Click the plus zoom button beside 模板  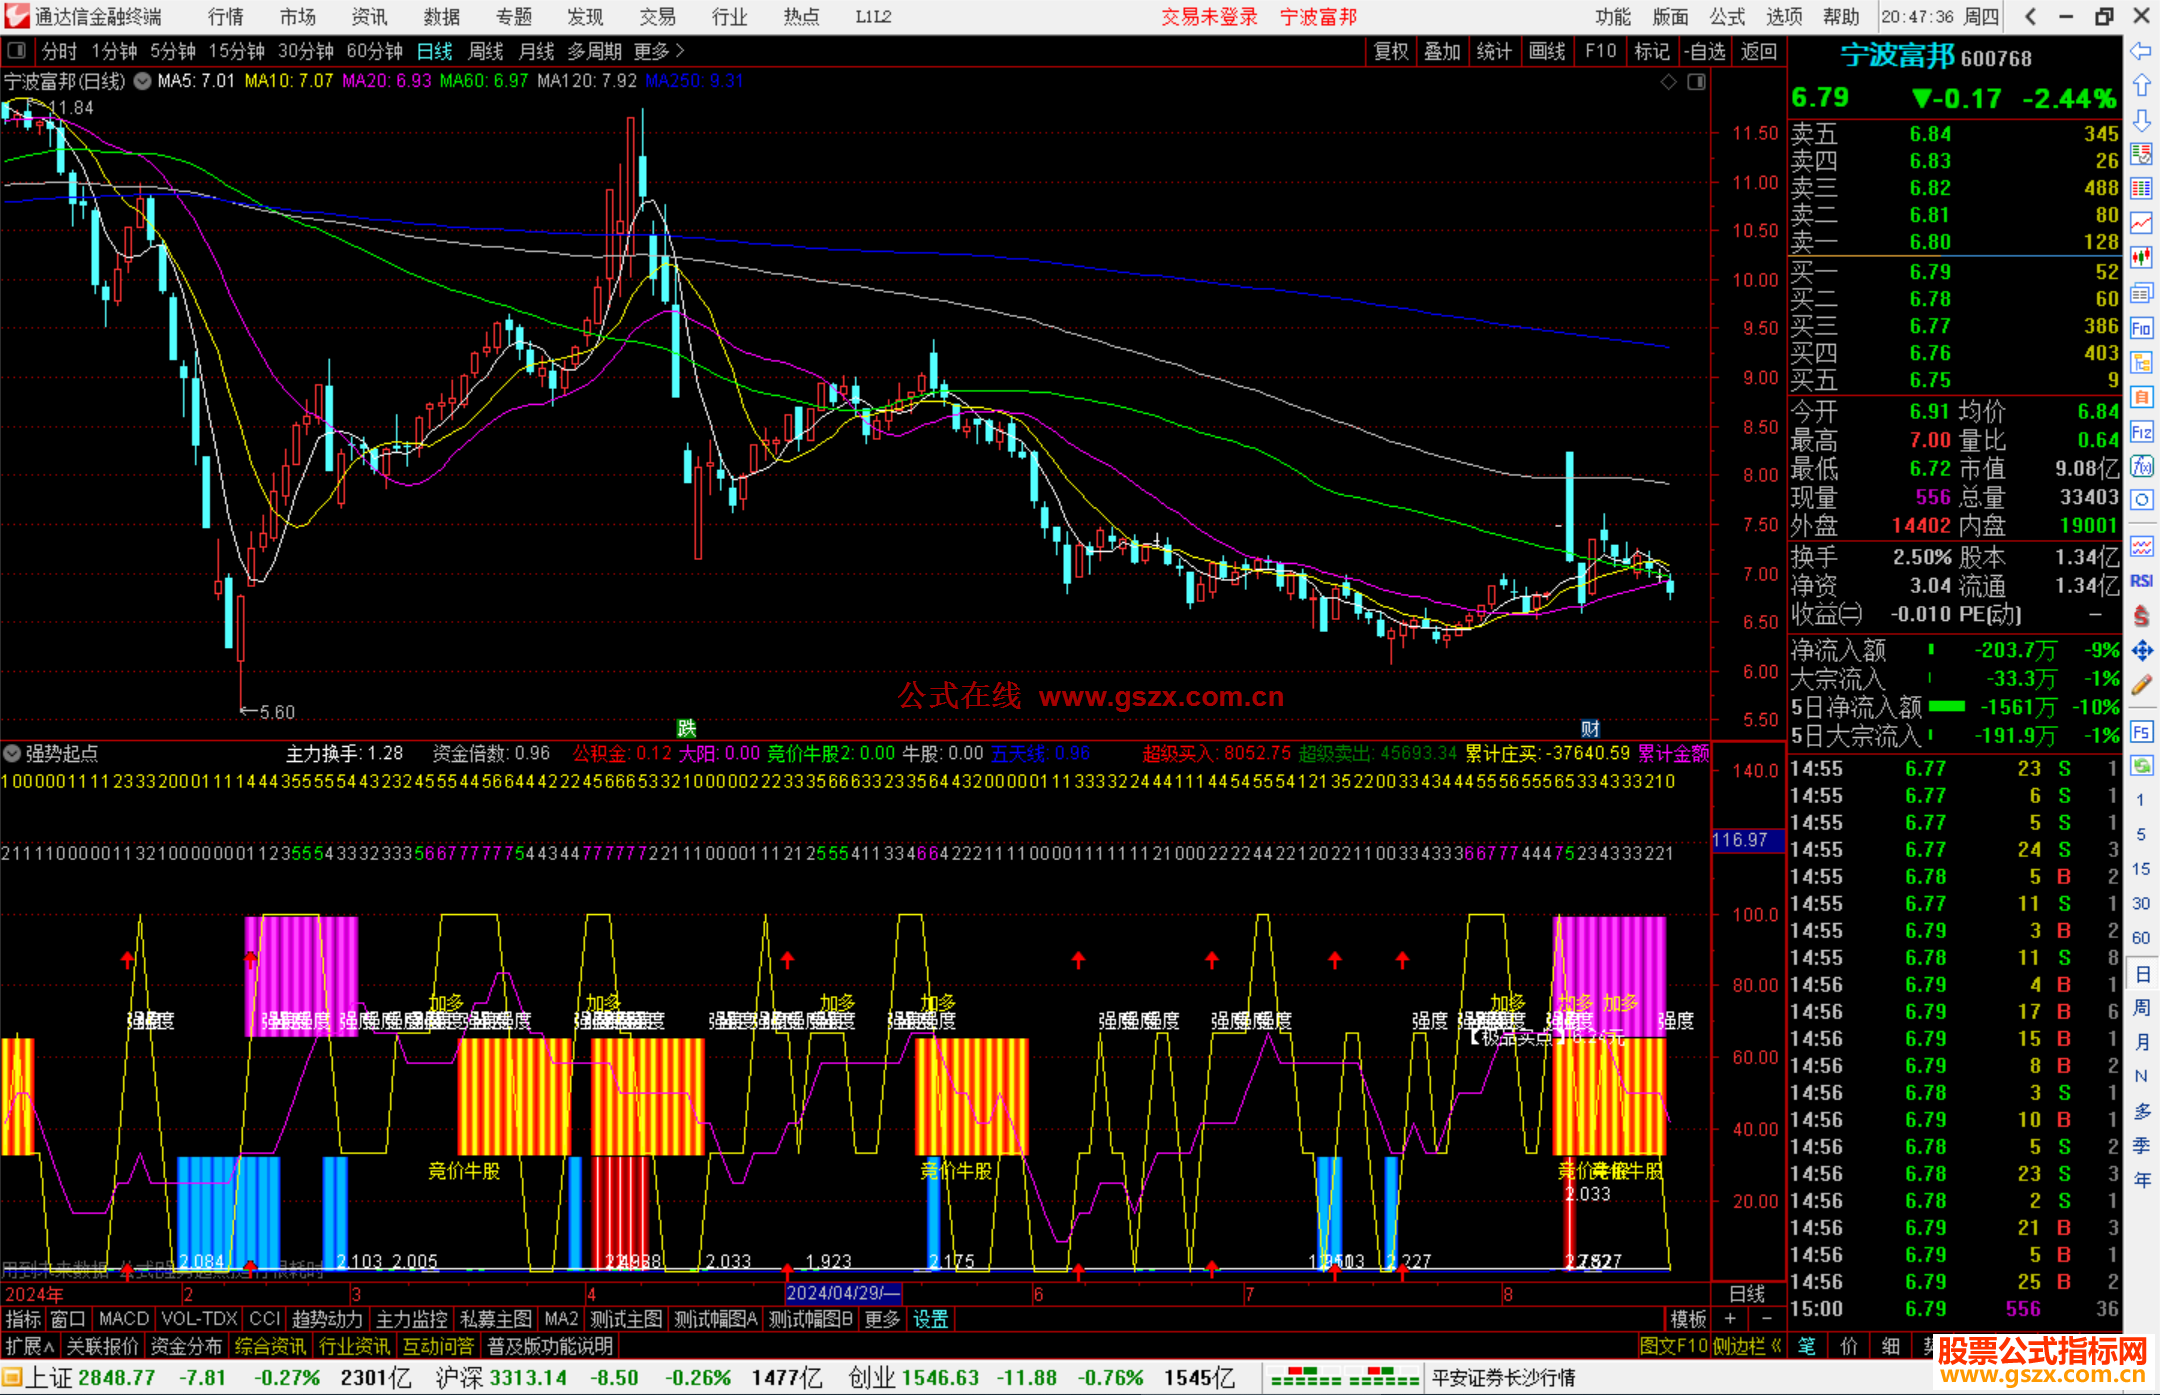point(1730,1319)
